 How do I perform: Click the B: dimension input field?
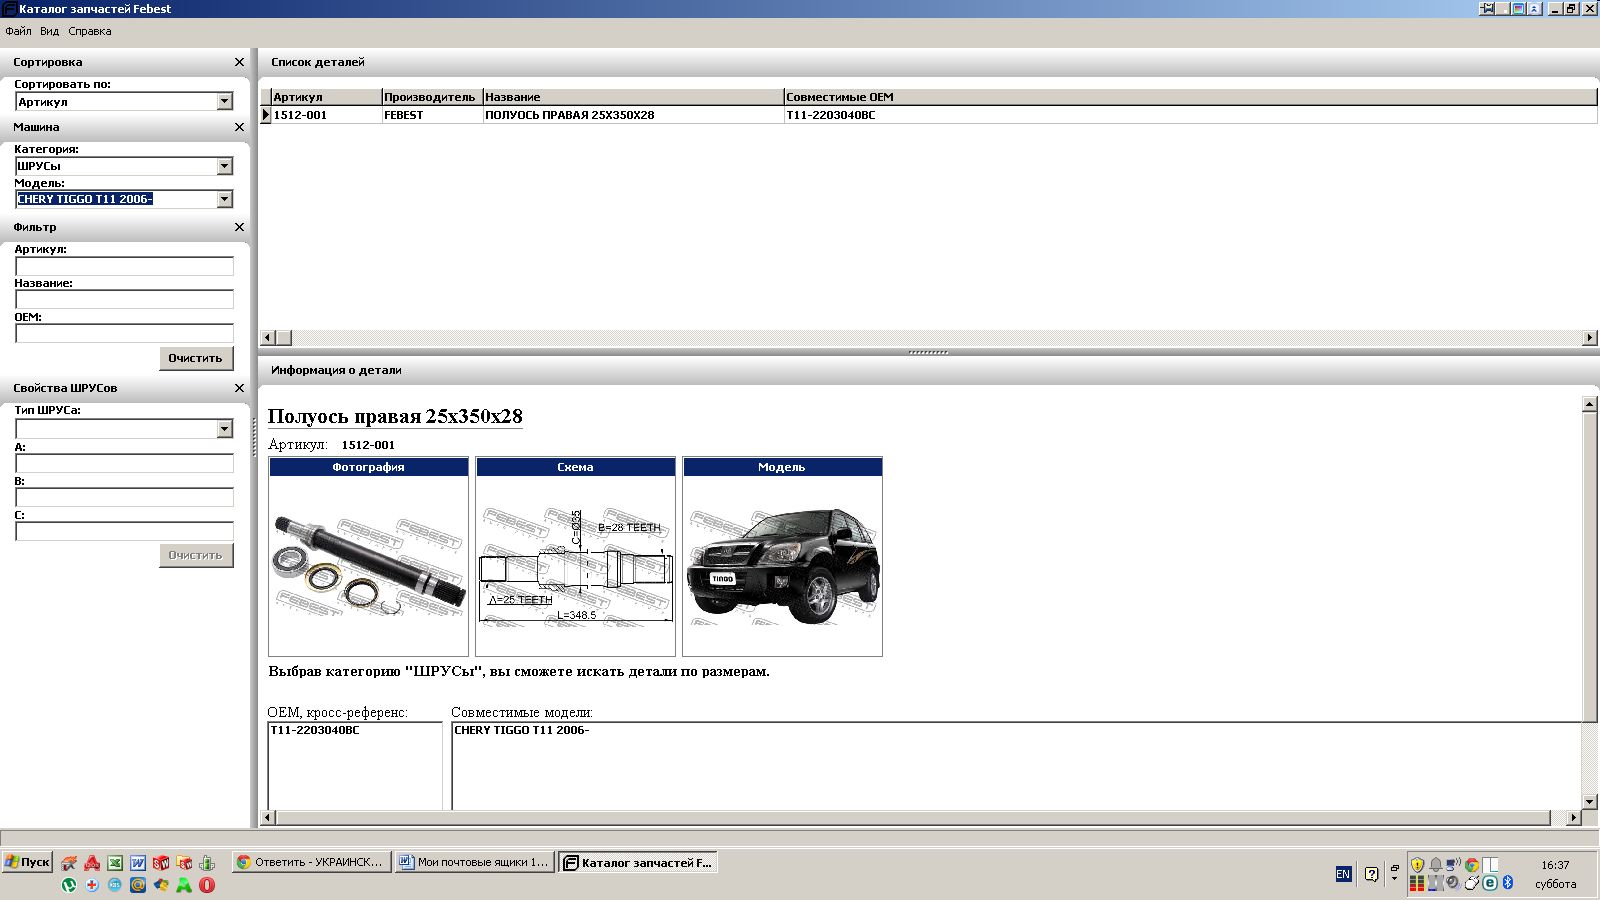(x=124, y=497)
